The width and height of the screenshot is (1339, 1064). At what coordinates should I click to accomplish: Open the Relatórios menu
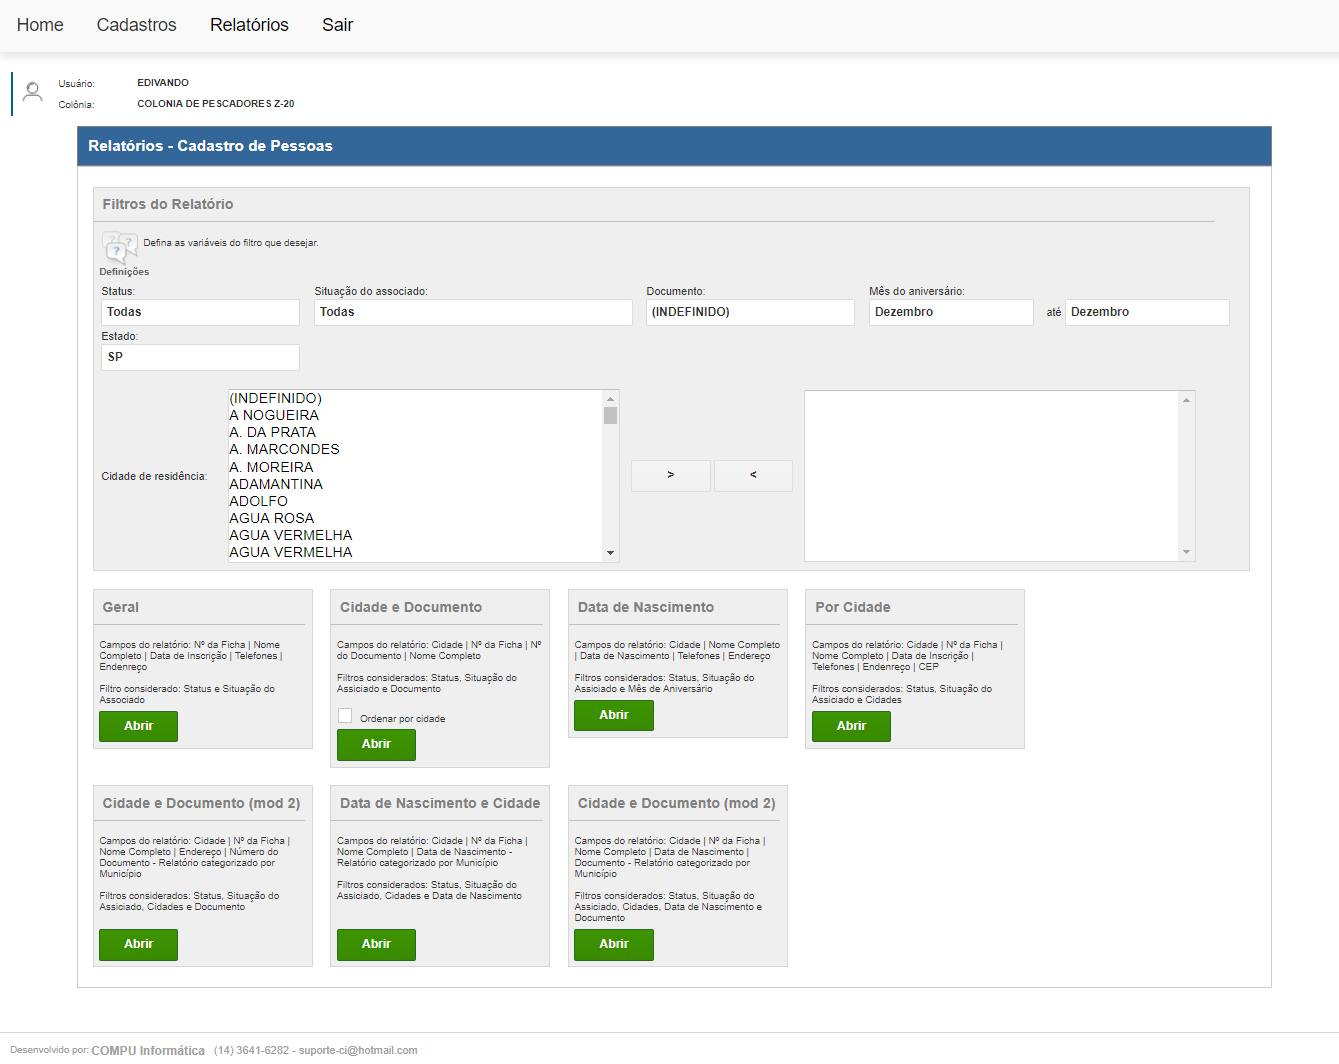click(x=249, y=25)
